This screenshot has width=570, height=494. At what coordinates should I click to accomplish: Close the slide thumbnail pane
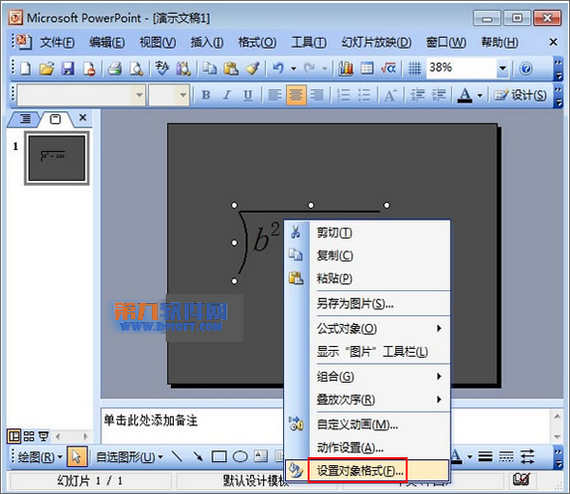83,117
